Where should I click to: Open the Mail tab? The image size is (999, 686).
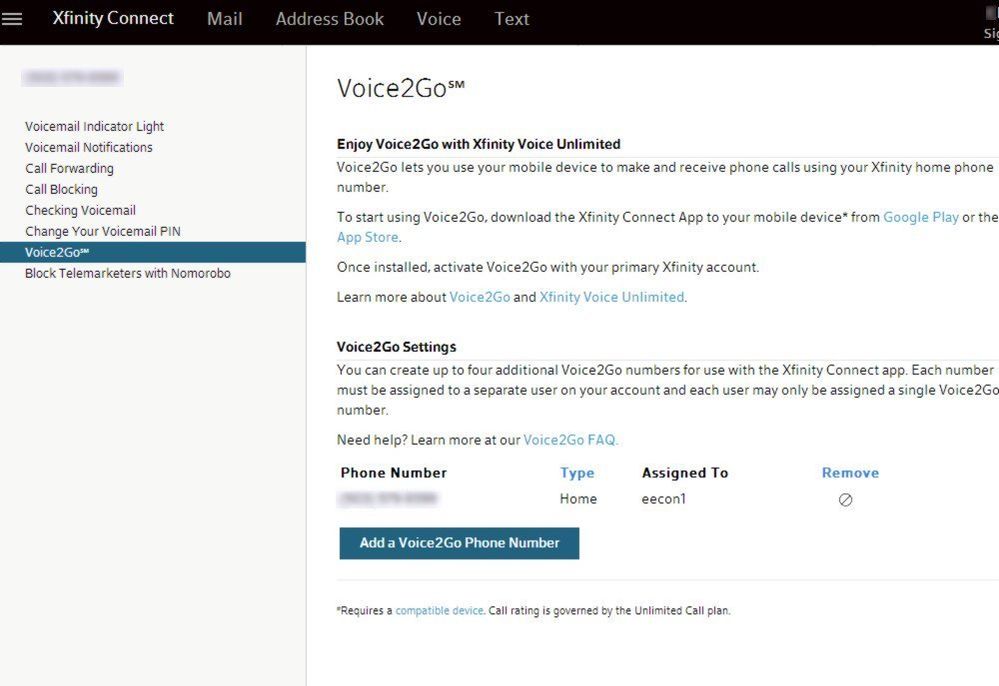224,19
